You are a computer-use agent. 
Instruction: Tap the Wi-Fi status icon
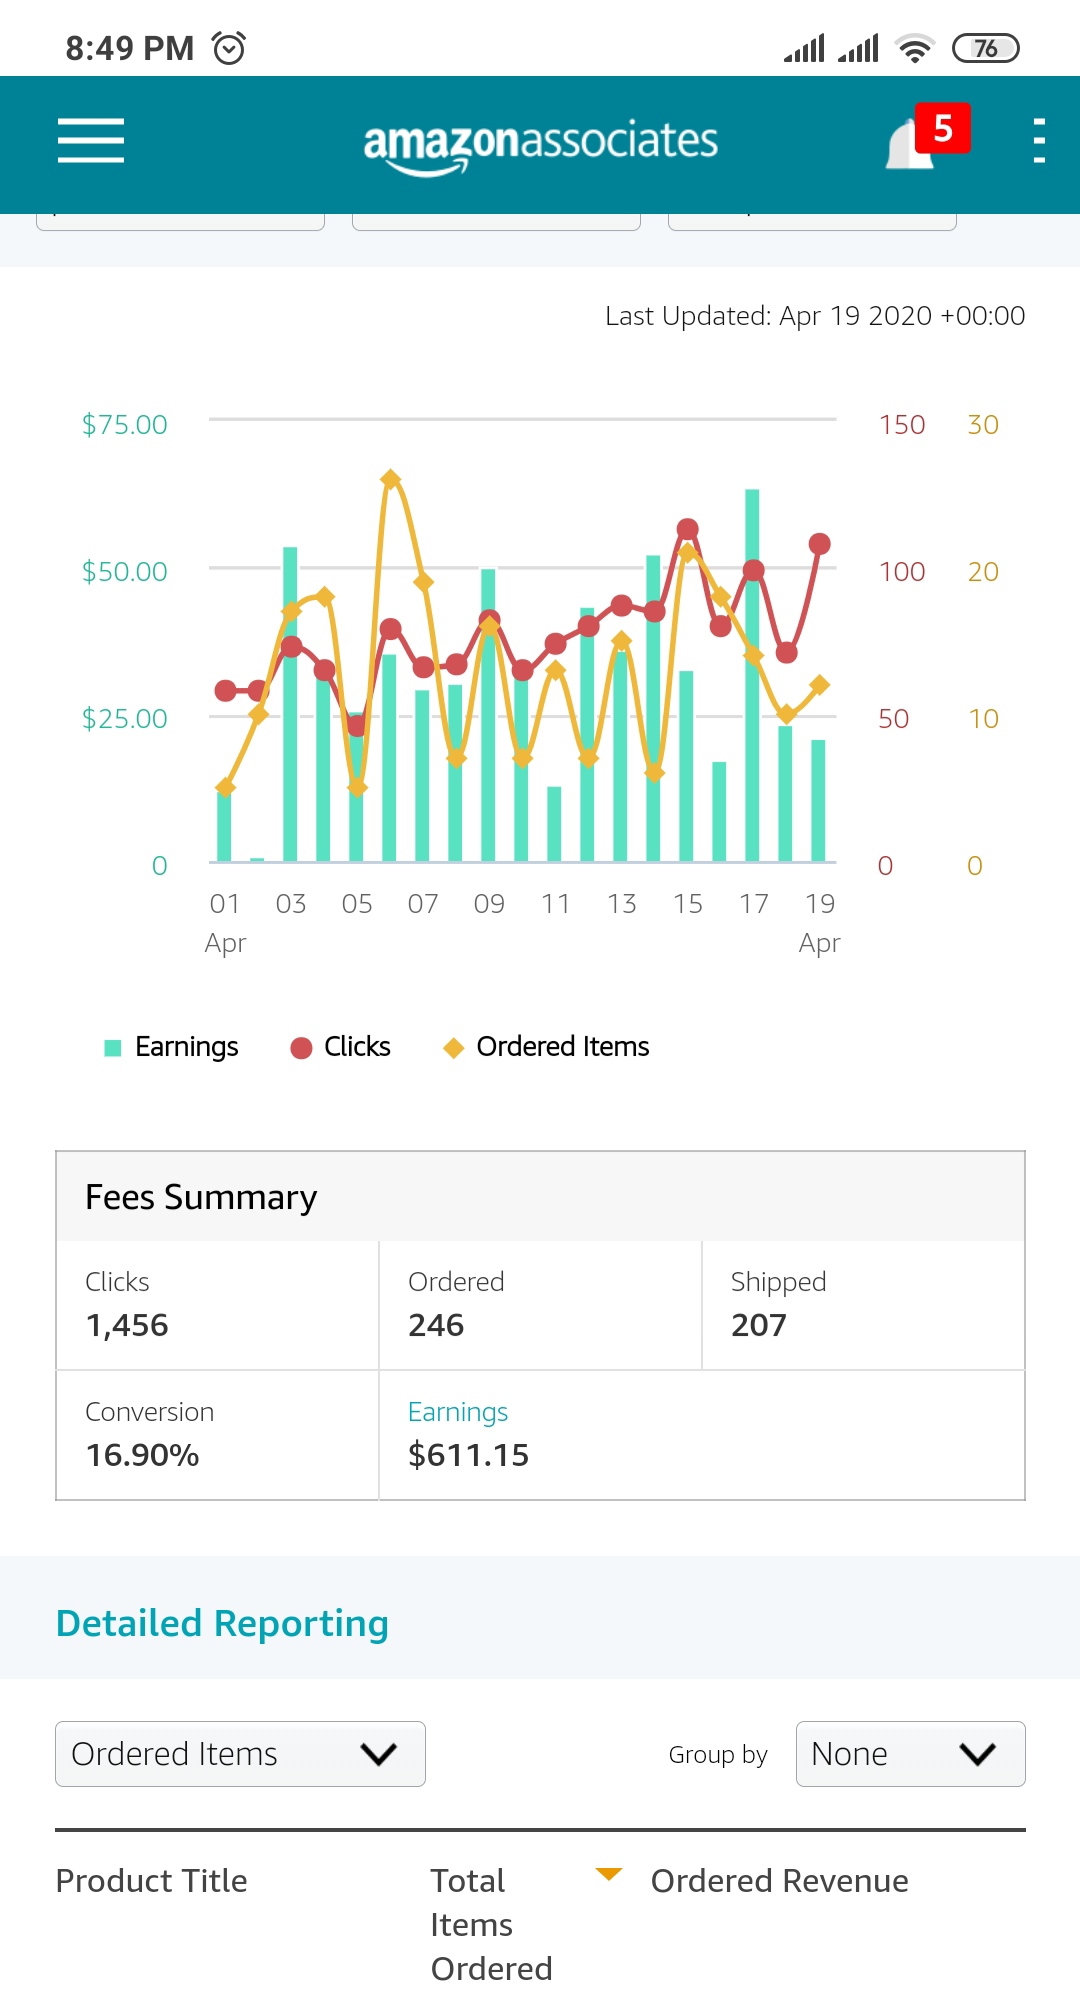(914, 48)
